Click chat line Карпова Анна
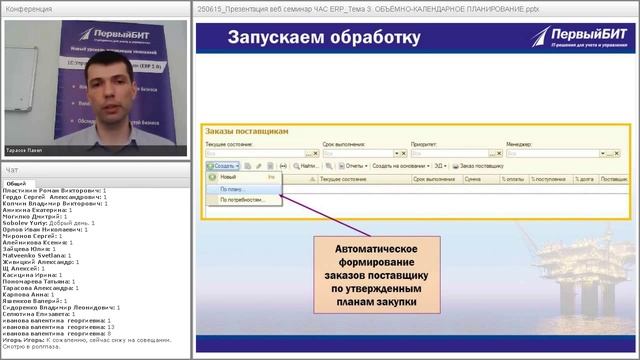The height and width of the screenshot is (360, 640). (x=28, y=295)
